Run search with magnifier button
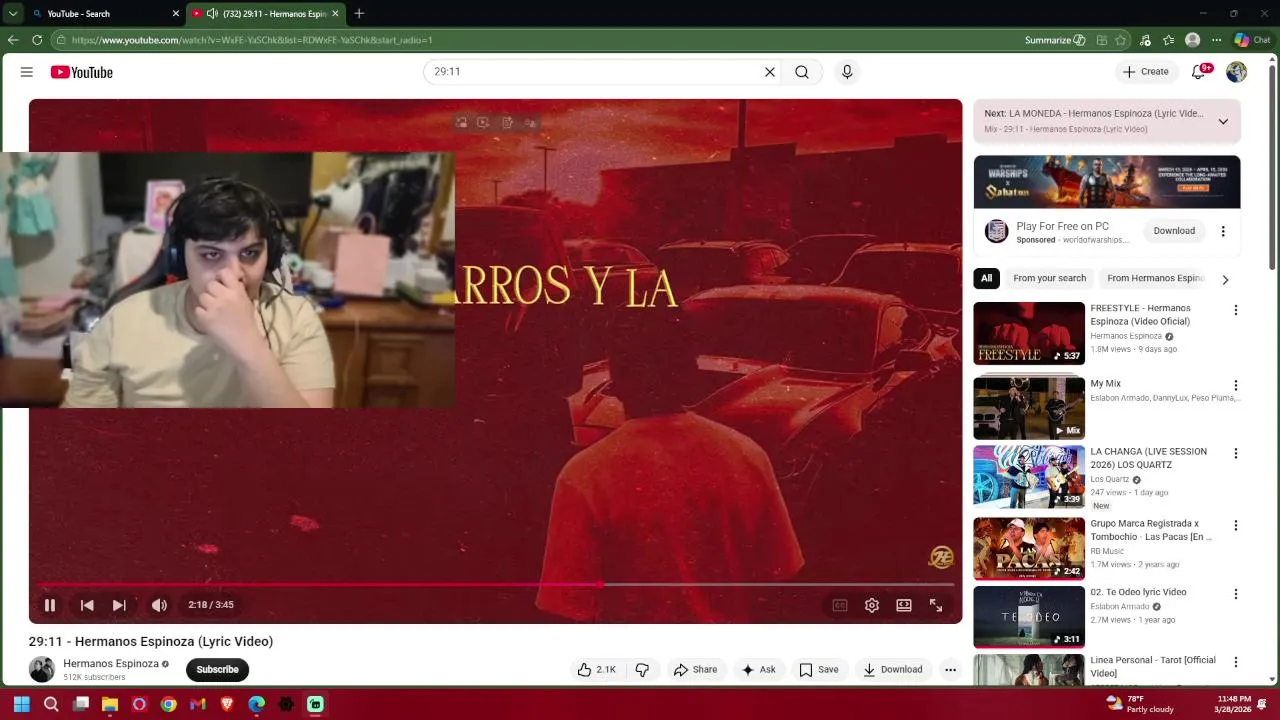 pos(802,72)
